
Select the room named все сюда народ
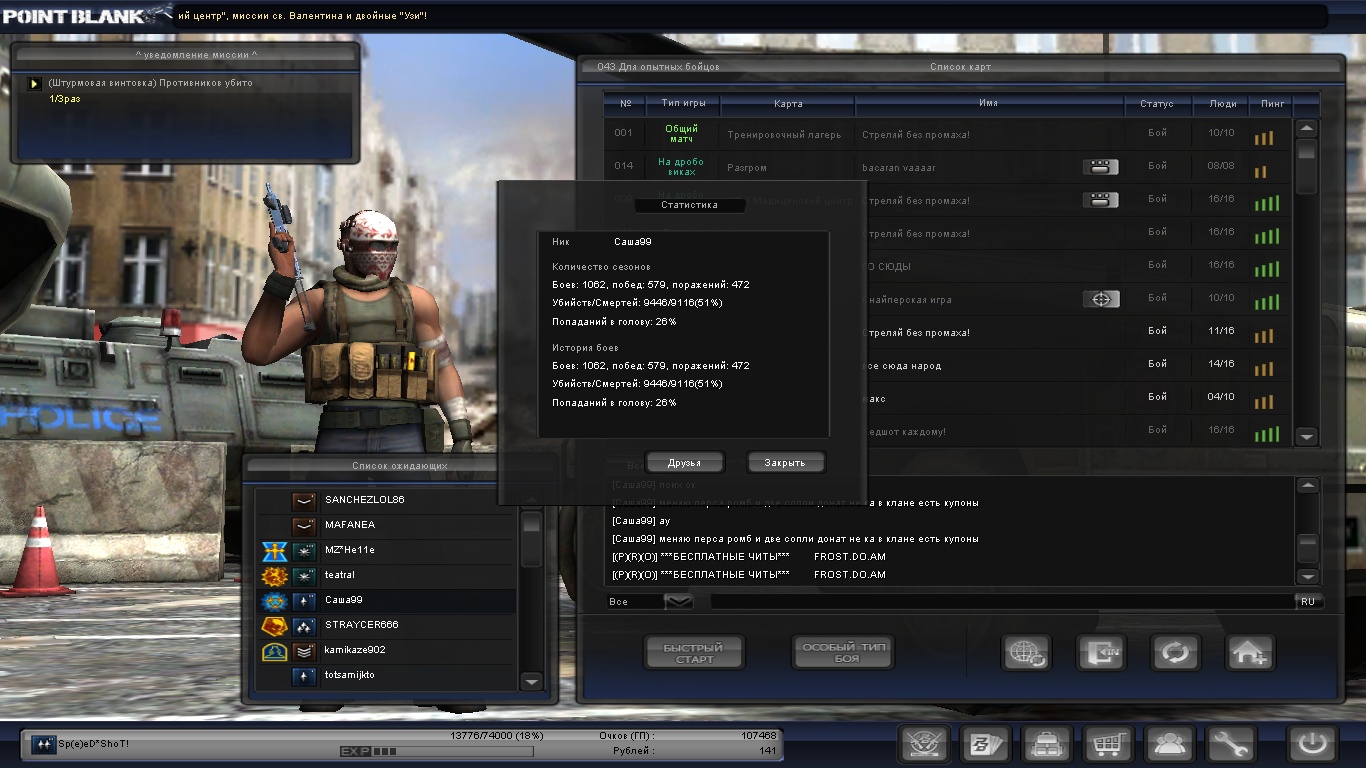[x=948, y=365]
